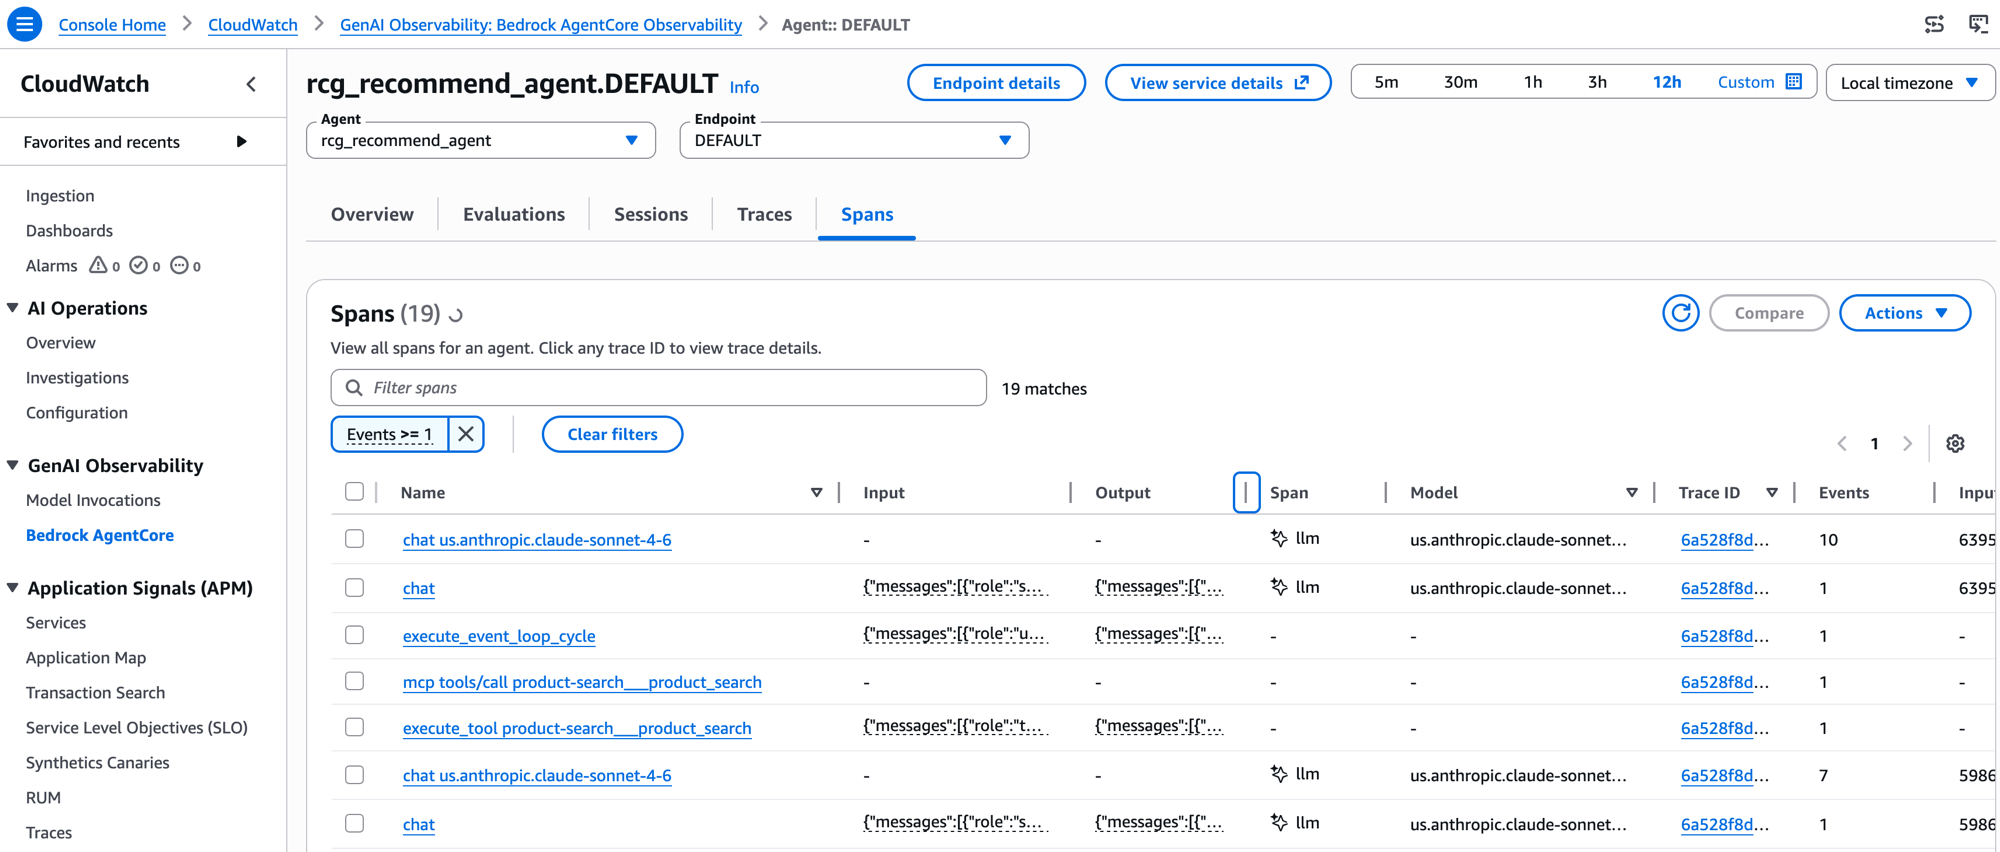Click Clear filters
The width and height of the screenshot is (2000, 852).
point(612,434)
